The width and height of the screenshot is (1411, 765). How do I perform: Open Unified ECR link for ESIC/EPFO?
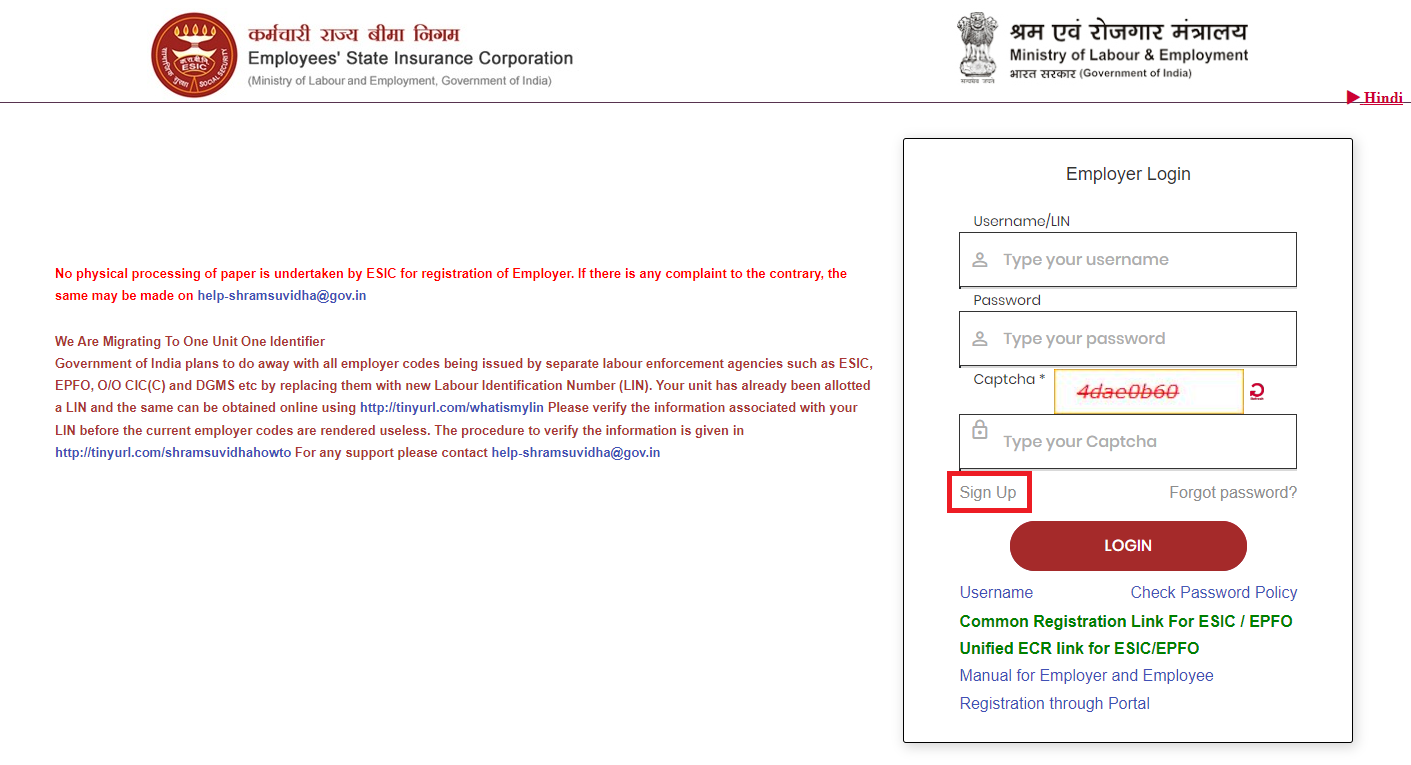coord(1079,649)
